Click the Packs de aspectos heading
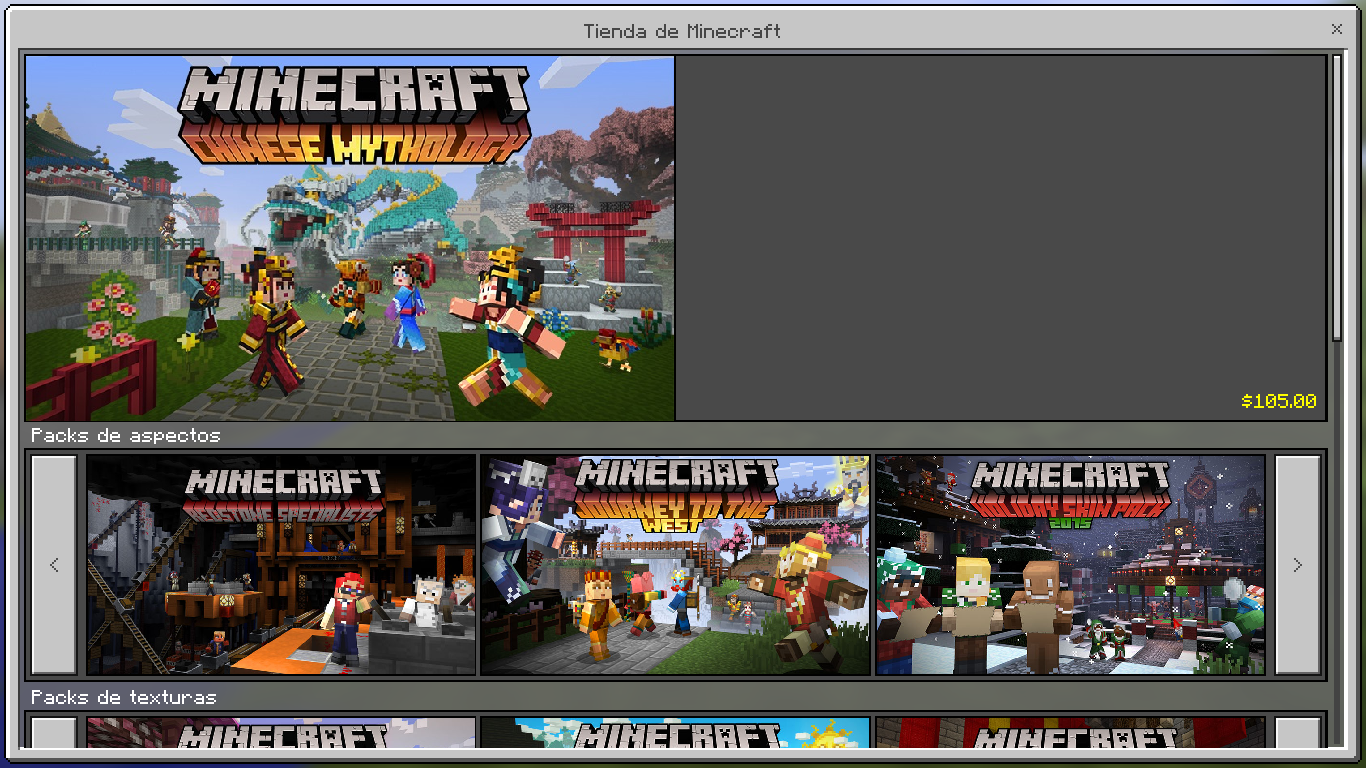This screenshot has width=1366, height=768. click(125, 436)
